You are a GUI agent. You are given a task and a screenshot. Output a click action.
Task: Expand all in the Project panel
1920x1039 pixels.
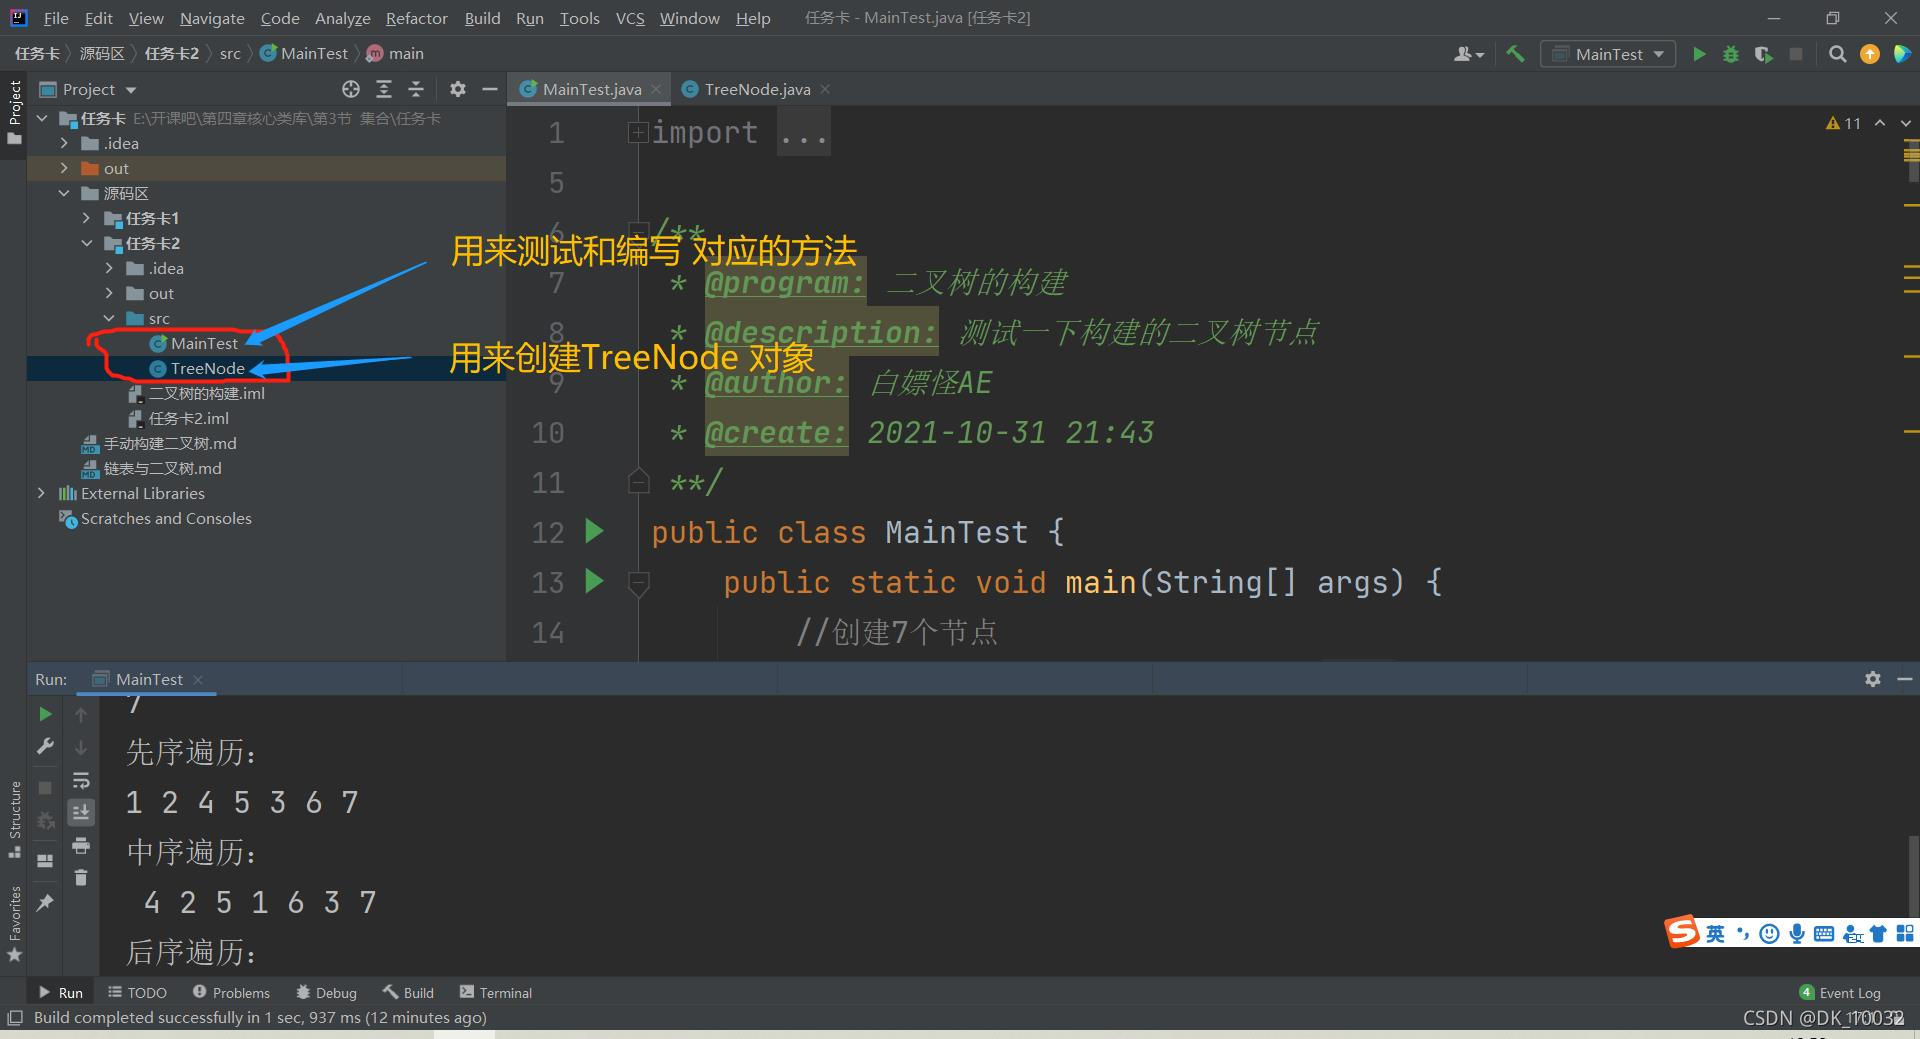tap(384, 89)
